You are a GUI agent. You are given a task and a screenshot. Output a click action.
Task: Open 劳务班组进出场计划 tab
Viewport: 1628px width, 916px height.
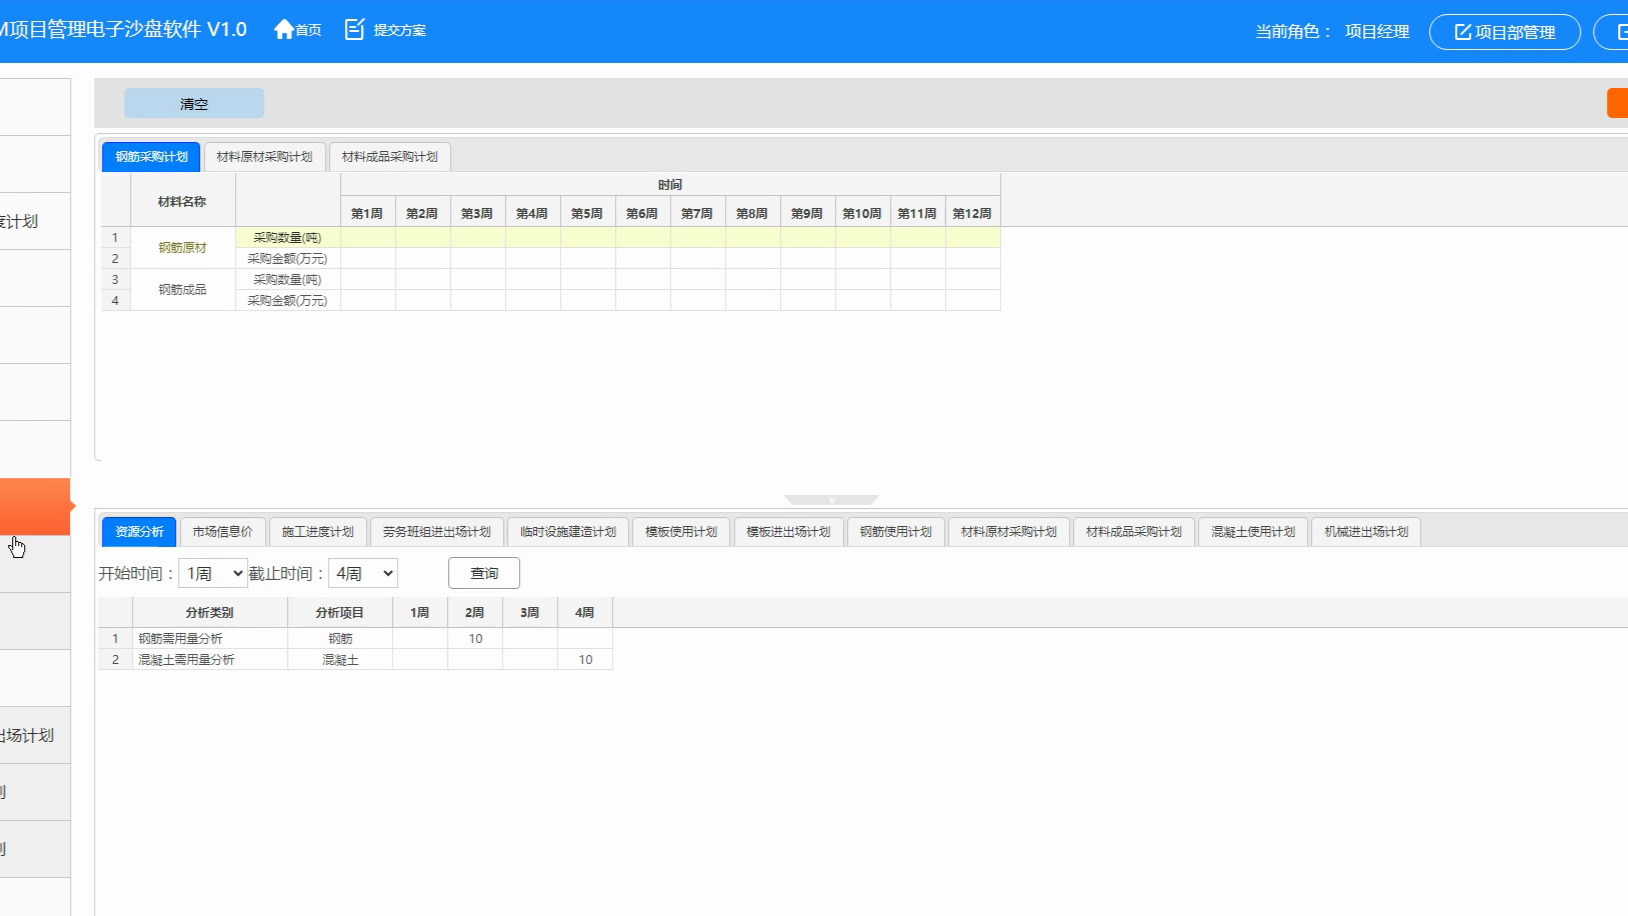(x=436, y=532)
